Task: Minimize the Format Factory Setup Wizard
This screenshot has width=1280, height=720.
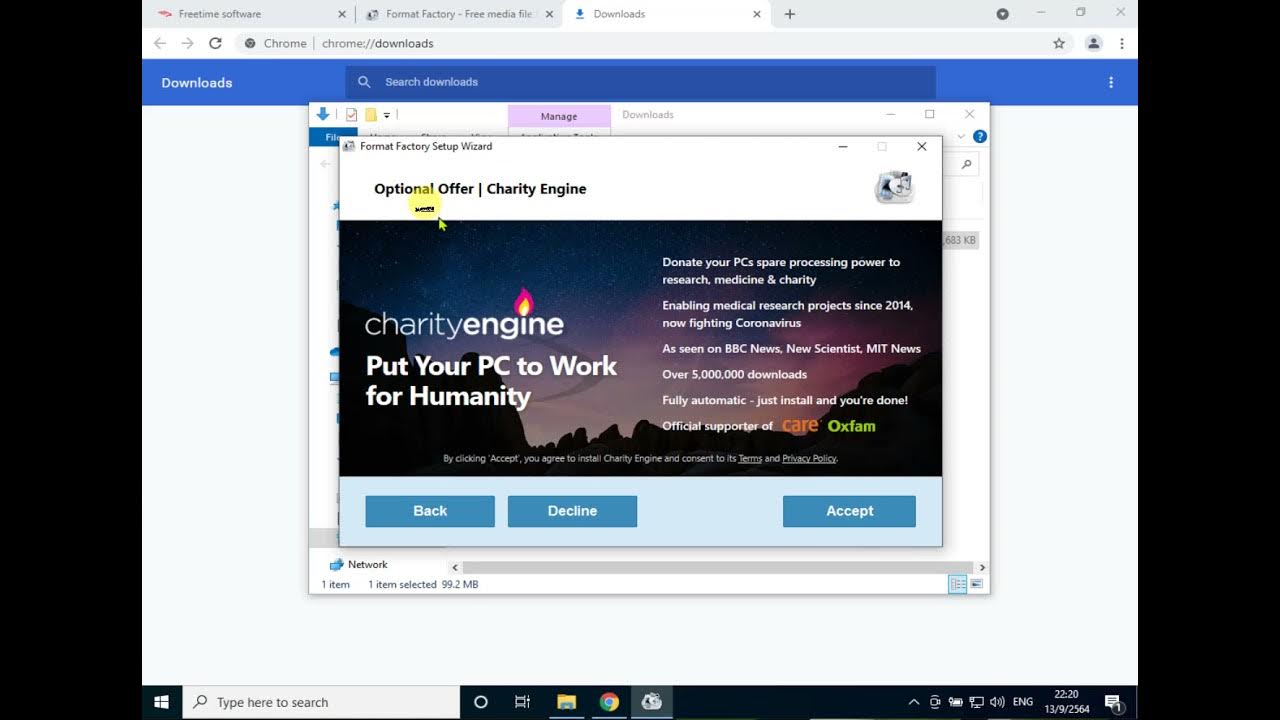Action: click(x=843, y=147)
